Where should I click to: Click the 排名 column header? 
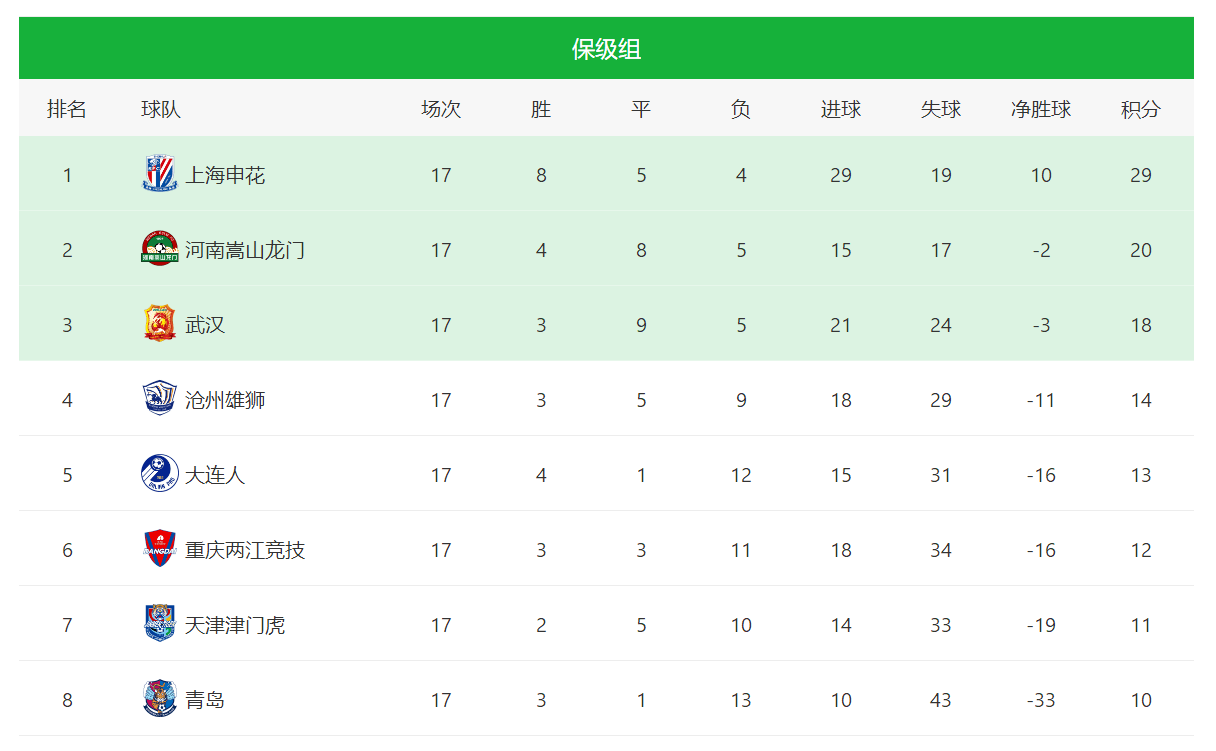pos(67,109)
